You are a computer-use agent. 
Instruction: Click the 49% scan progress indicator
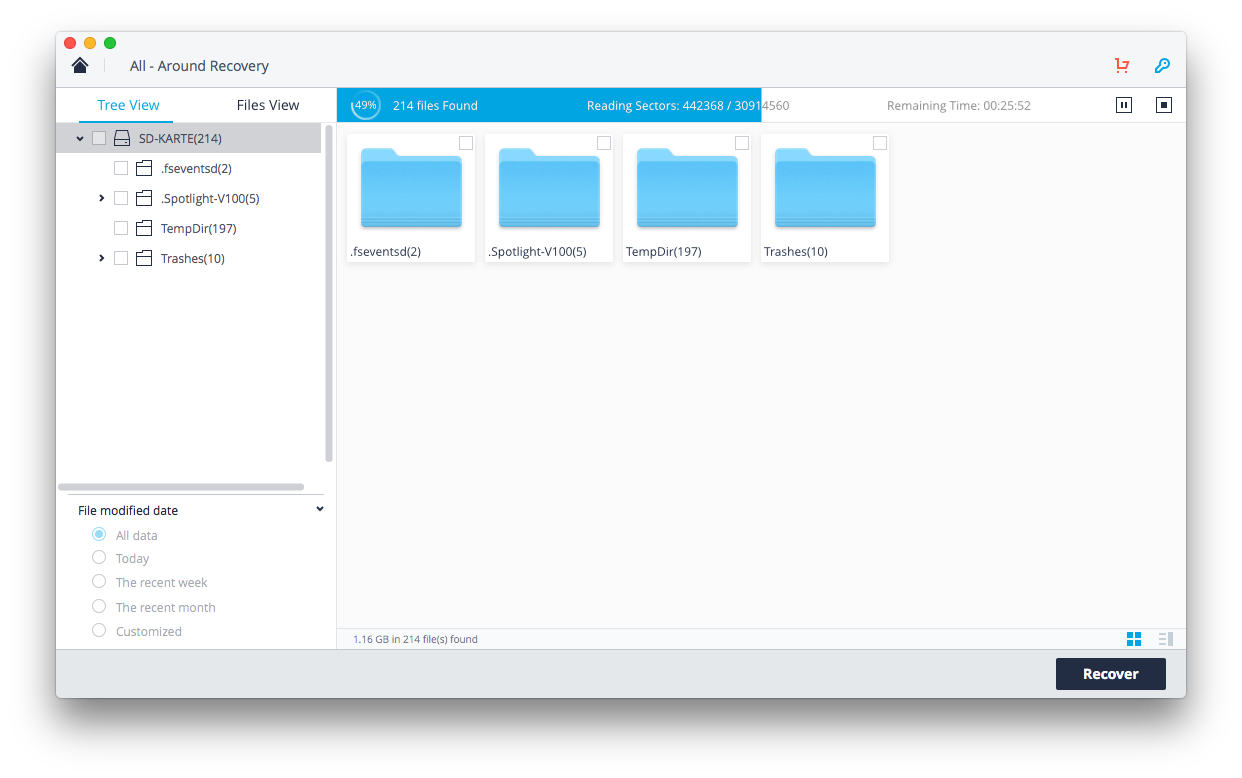point(366,105)
